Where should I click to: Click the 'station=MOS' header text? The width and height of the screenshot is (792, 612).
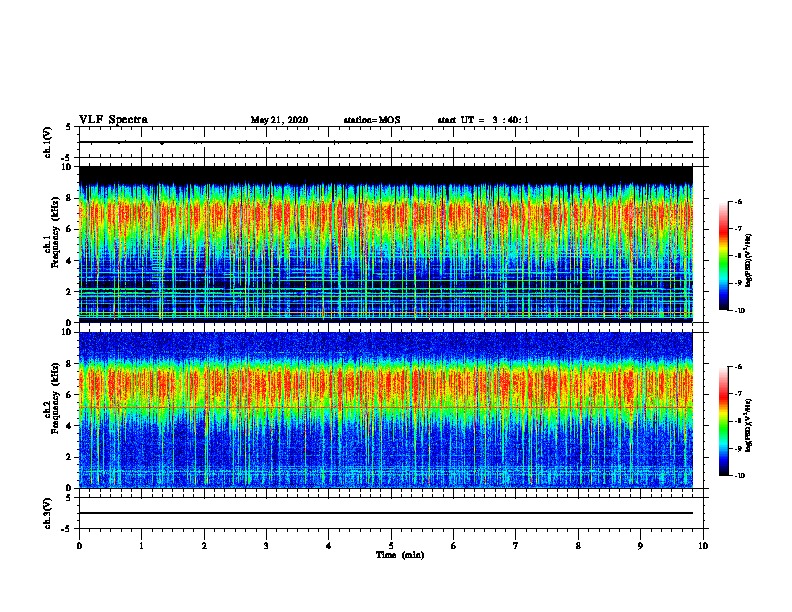372,120
